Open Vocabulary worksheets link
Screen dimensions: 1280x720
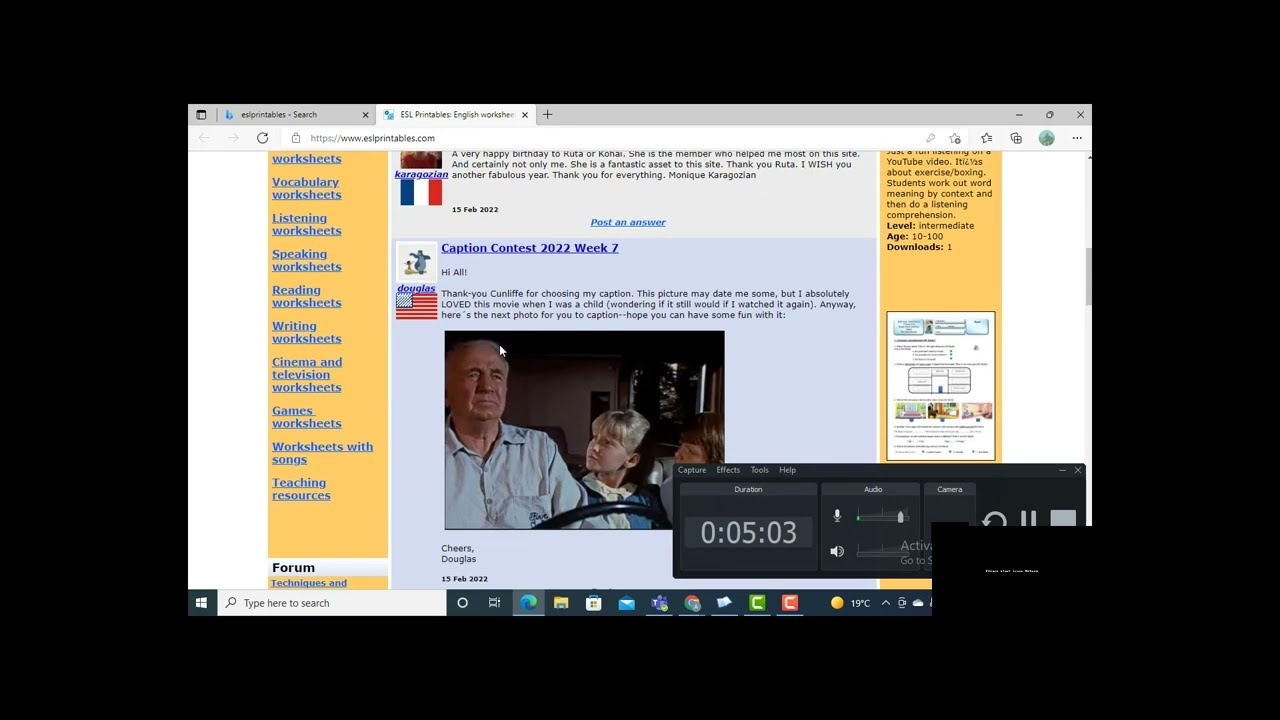click(x=306, y=188)
